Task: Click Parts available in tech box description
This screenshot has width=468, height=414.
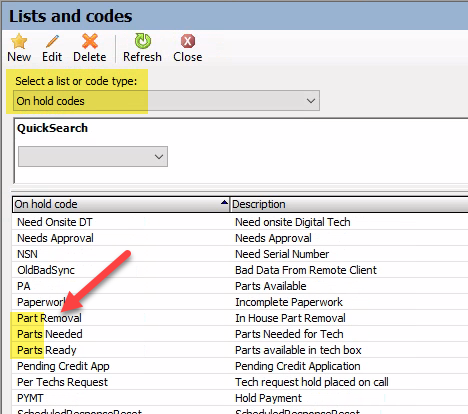Action: click(298, 350)
